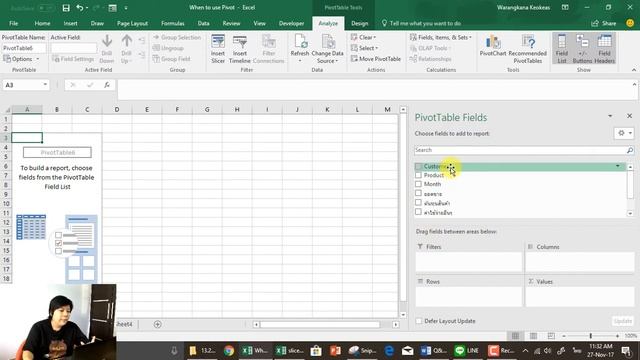The height and width of the screenshot is (360, 640).
Task: Switch to the Insert tab
Action: tap(70, 23)
